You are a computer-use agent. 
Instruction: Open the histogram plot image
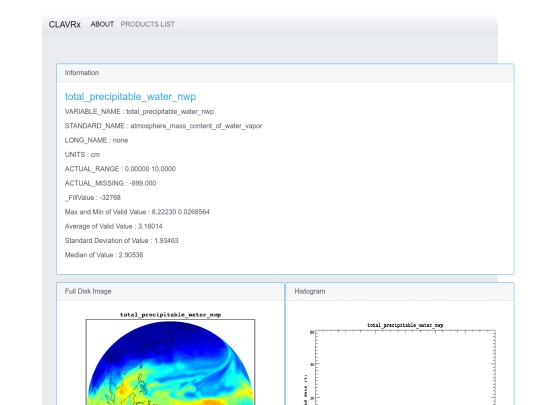pos(400,363)
